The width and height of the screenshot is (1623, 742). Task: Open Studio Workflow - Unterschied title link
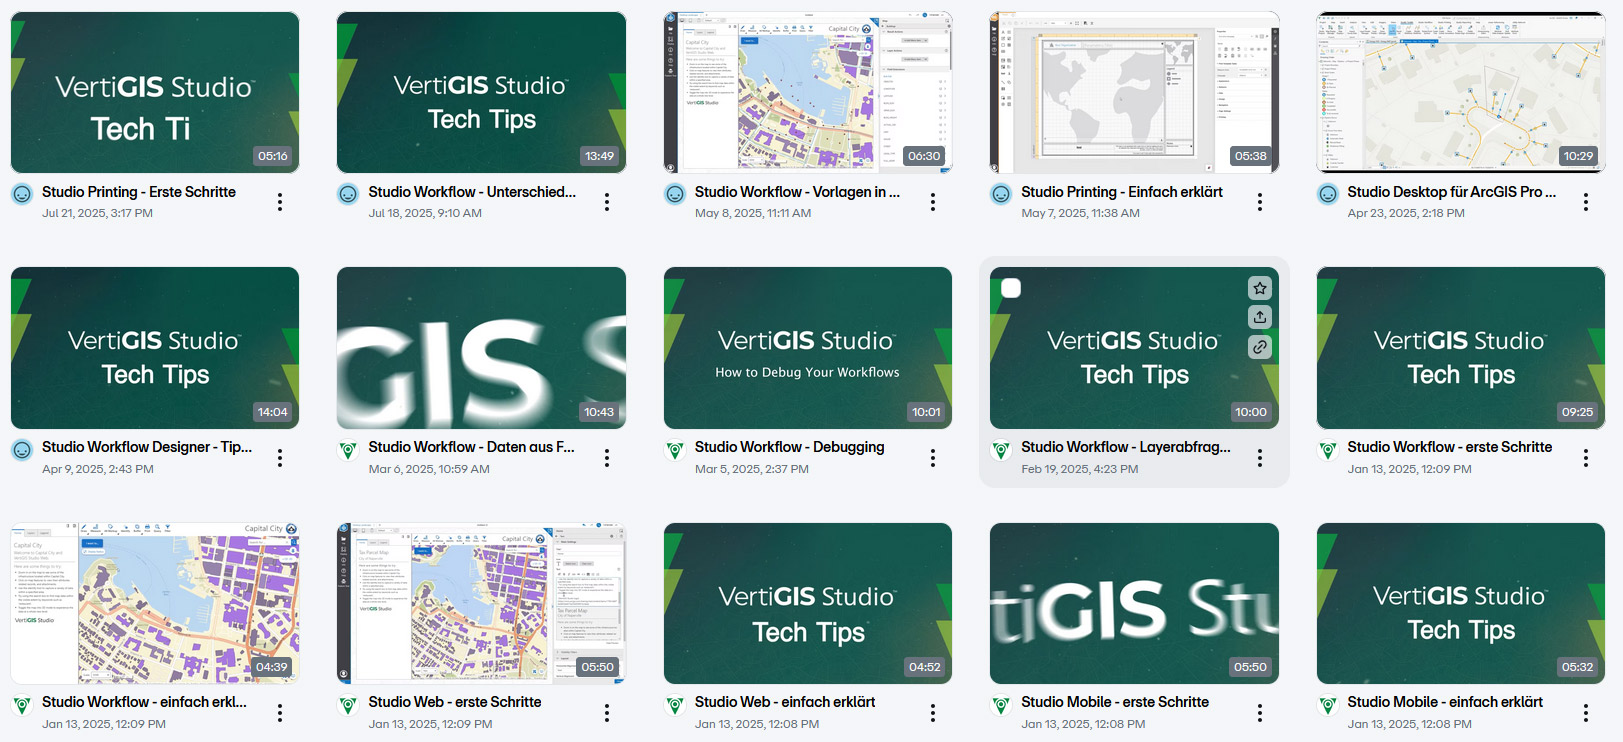(472, 192)
